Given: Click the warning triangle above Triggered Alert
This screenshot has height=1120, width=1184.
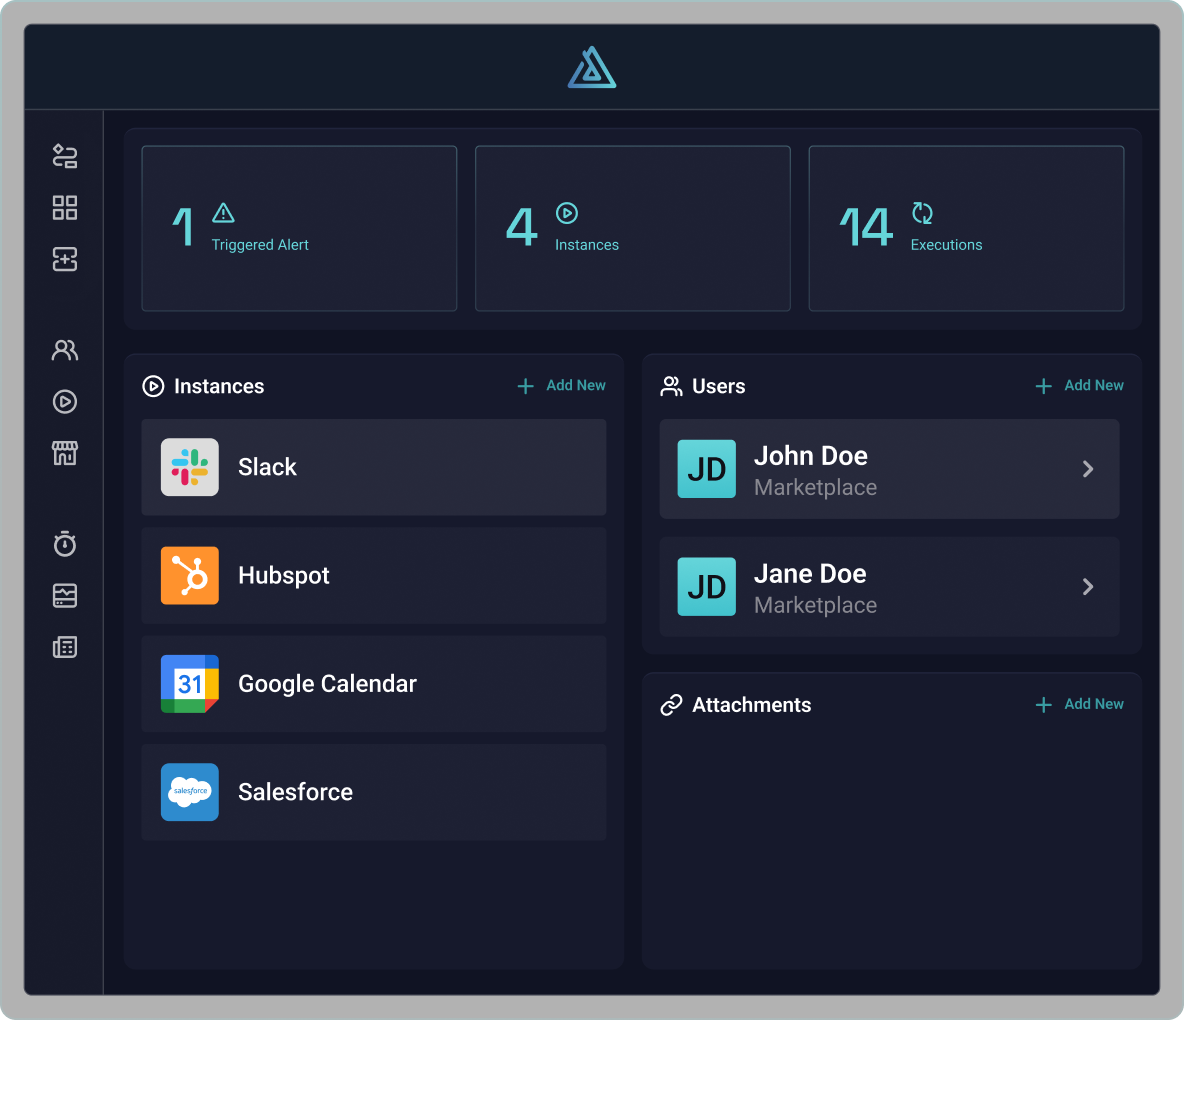Looking at the screenshot, I should coord(224,213).
